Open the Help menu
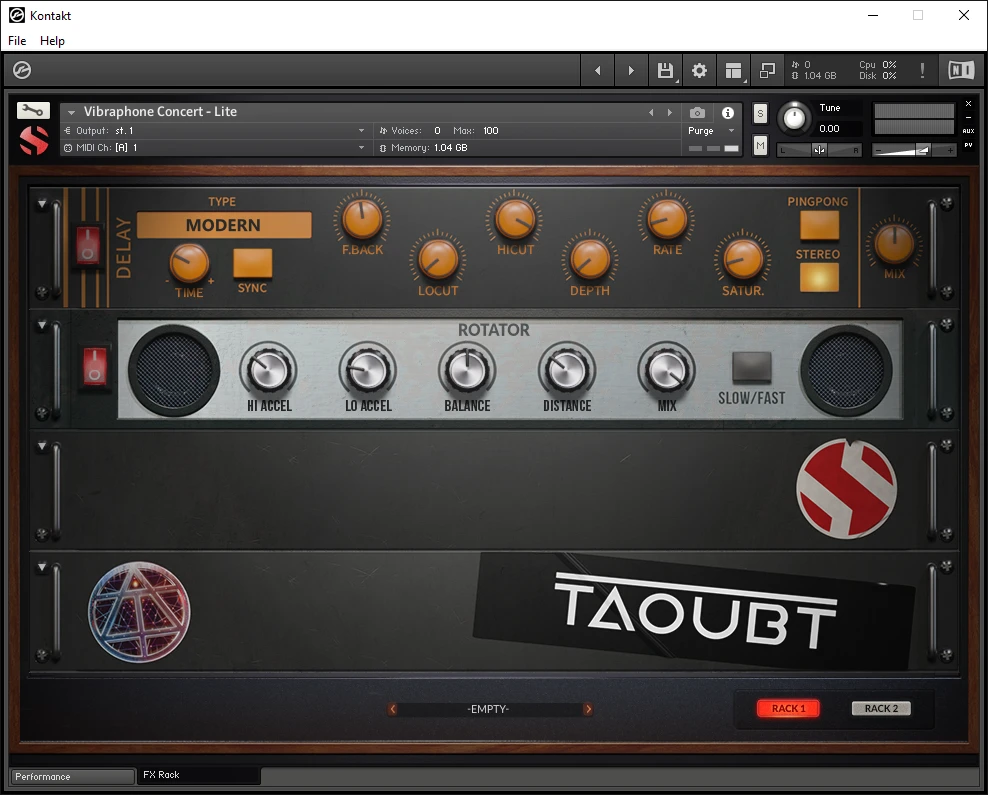 pyautogui.click(x=52, y=41)
